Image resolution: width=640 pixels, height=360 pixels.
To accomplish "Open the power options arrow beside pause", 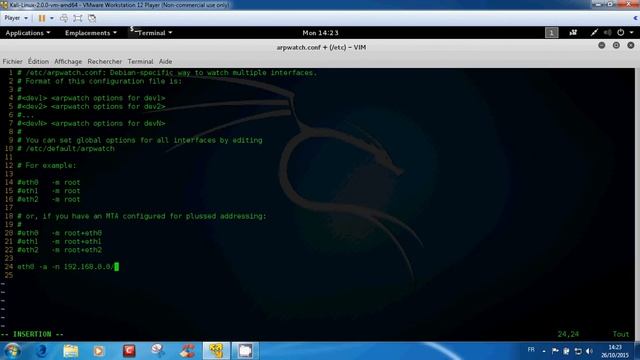I will [x=51, y=18].
